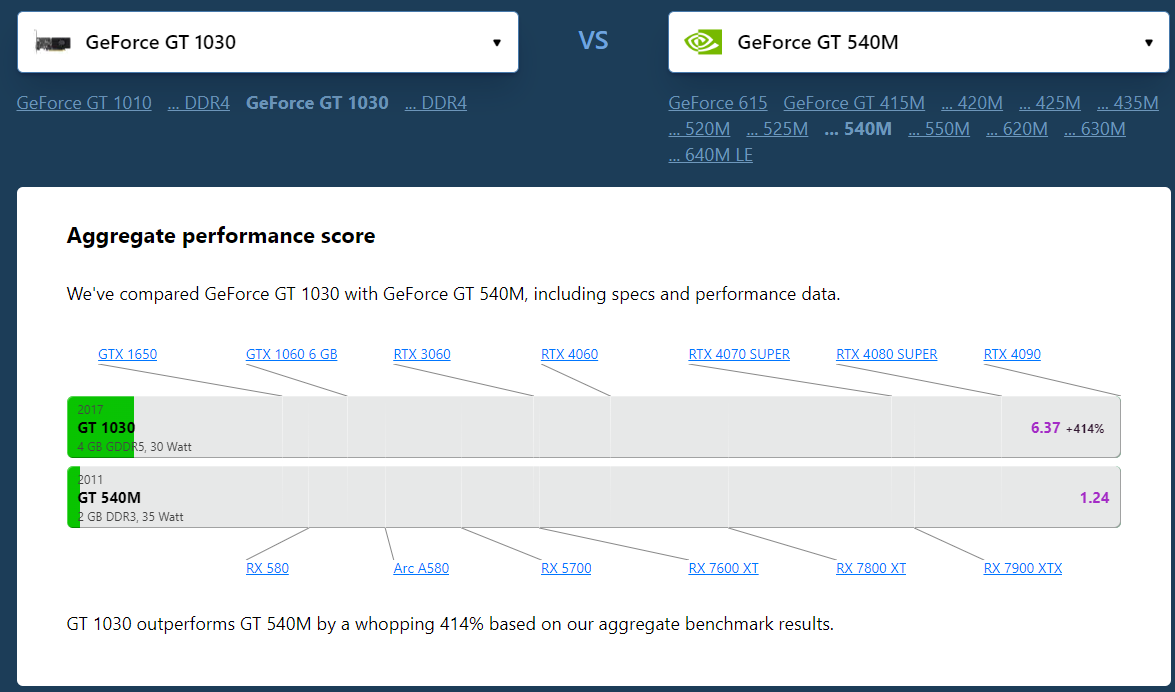This screenshot has width=1175, height=692.
Task: Follow the GTX 1650 benchmark marker link
Action: (x=127, y=354)
